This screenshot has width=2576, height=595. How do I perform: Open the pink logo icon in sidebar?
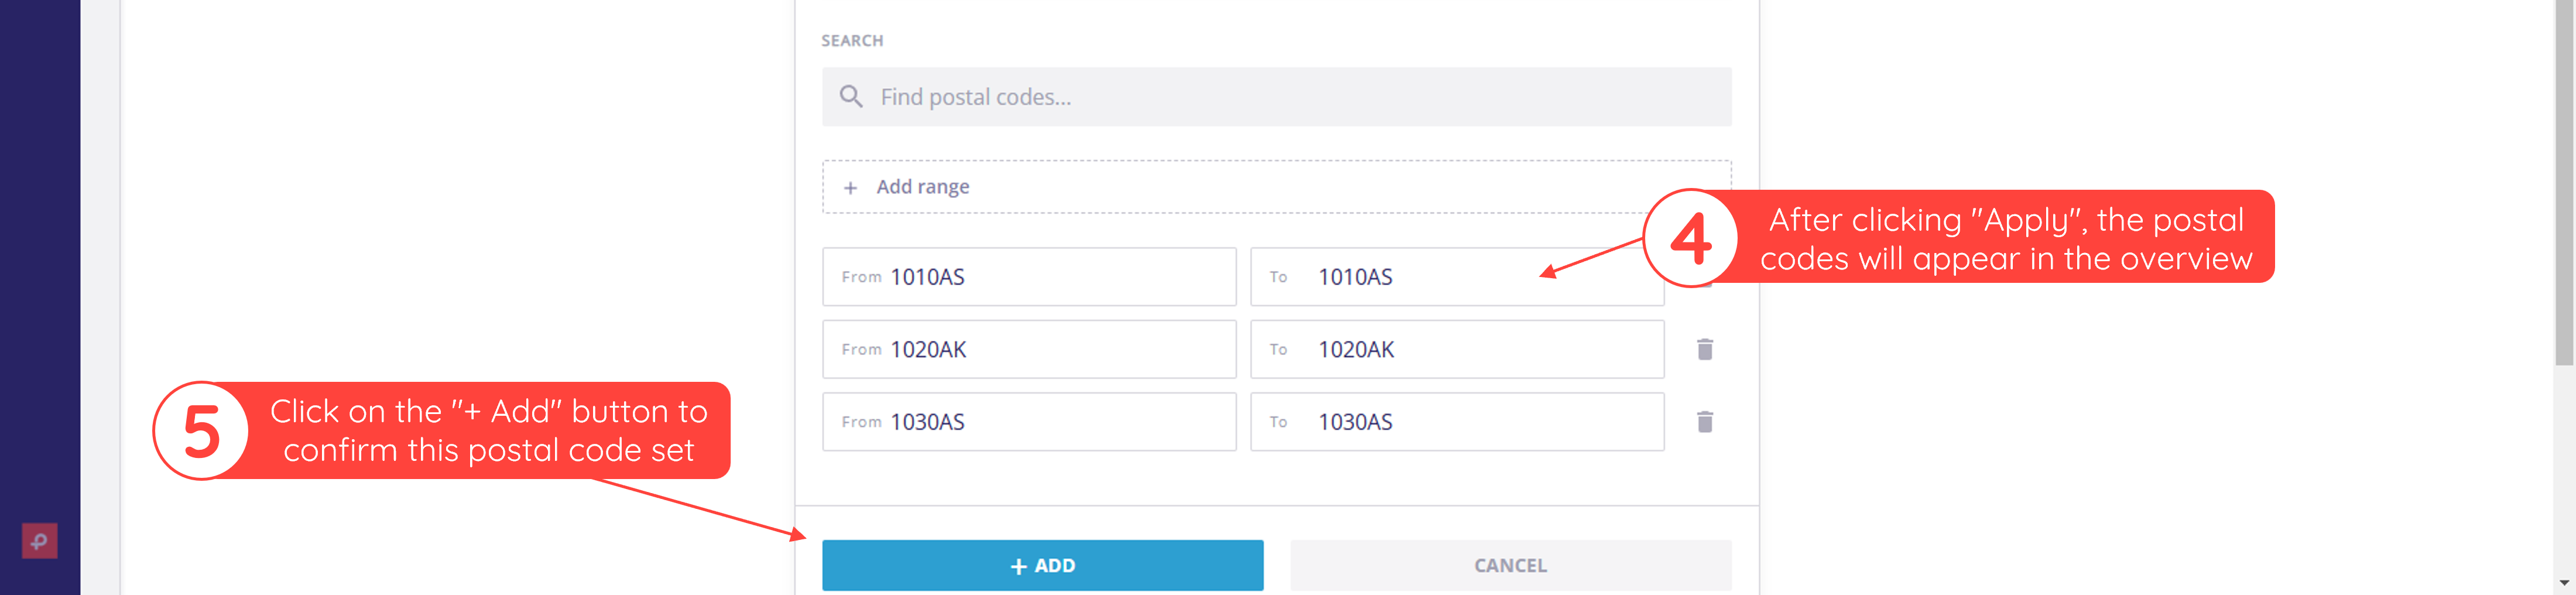coord(40,541)
